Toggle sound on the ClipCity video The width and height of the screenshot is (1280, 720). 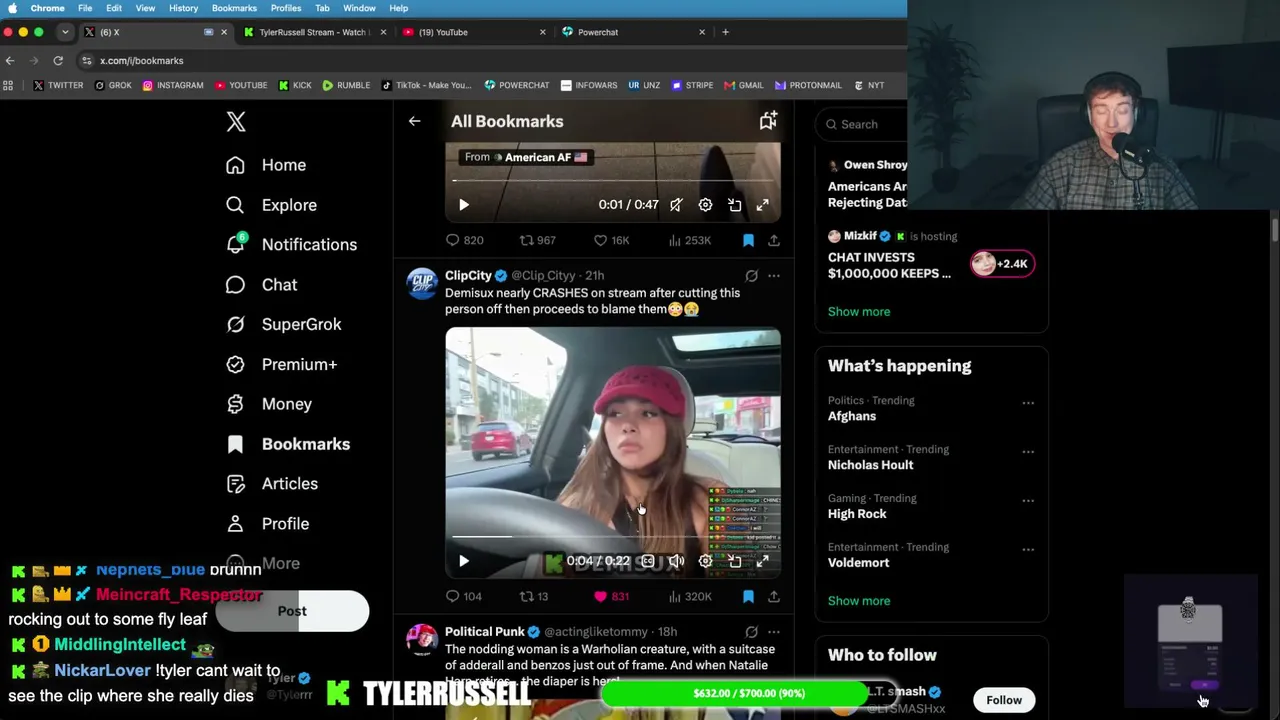(677, 561)
